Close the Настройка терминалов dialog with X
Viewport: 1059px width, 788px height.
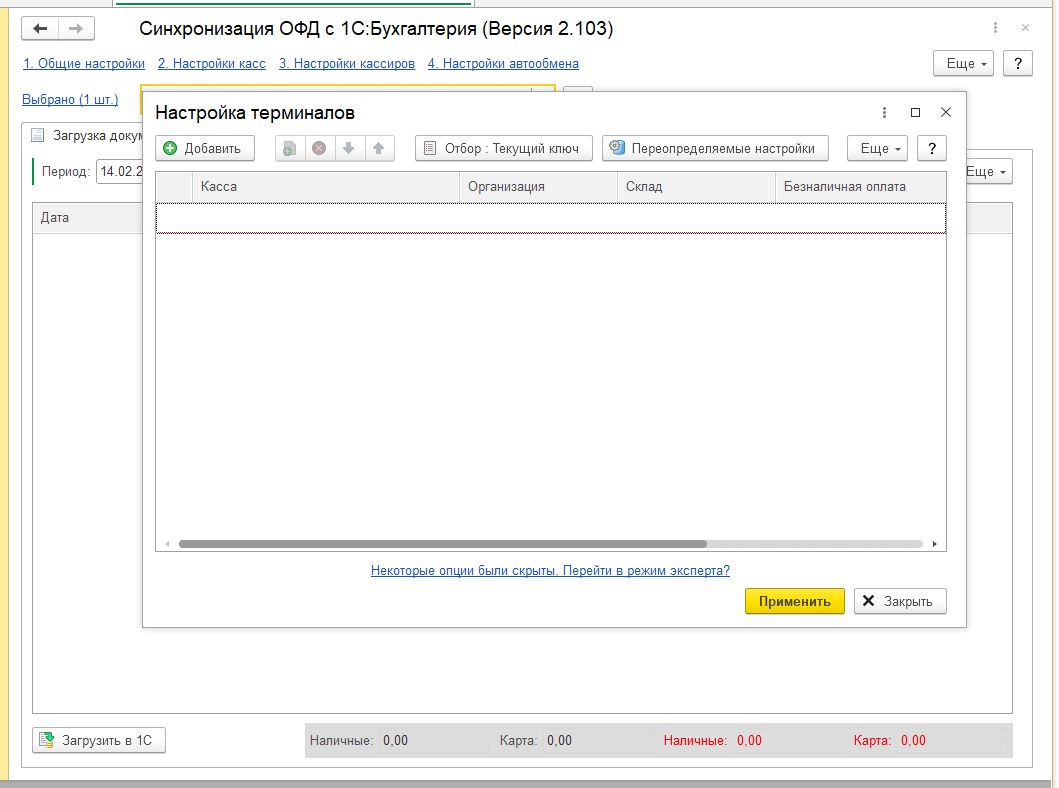coord(946,112)
